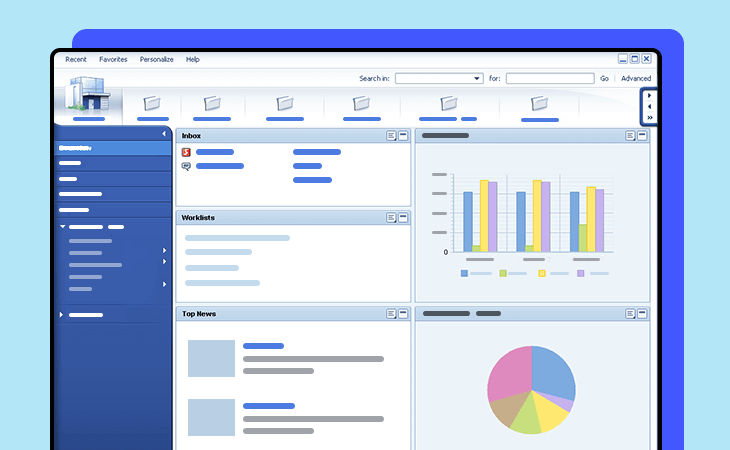Open the first folder icon in the navigation bar
The width and height of the screenshot is (730, 450).
[x=152, y=103]
